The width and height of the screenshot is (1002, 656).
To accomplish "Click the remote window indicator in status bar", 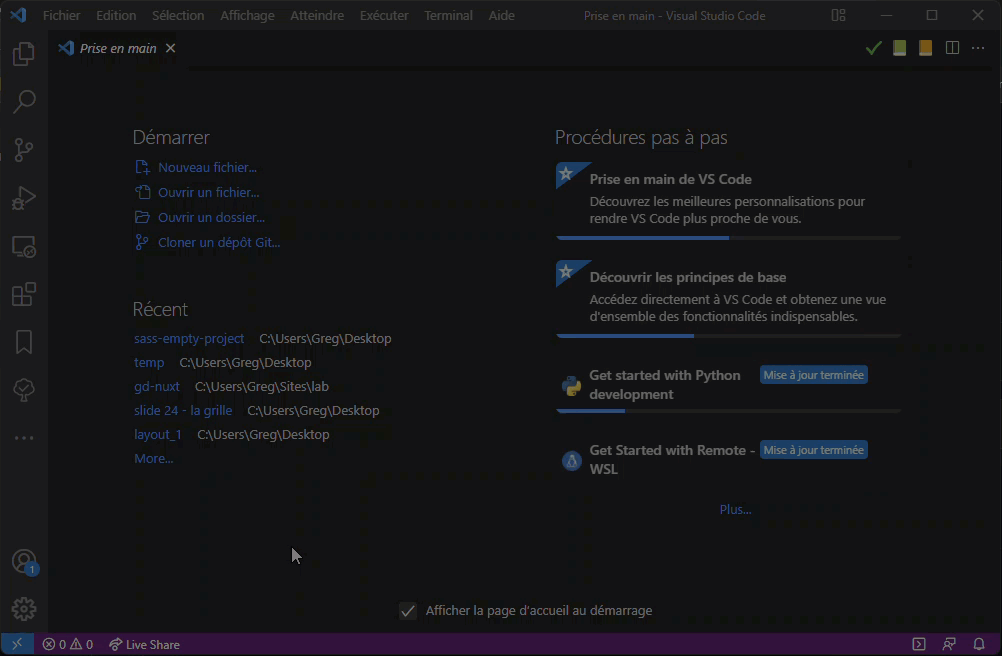I will pyautogui.click(x=17, y=645).
